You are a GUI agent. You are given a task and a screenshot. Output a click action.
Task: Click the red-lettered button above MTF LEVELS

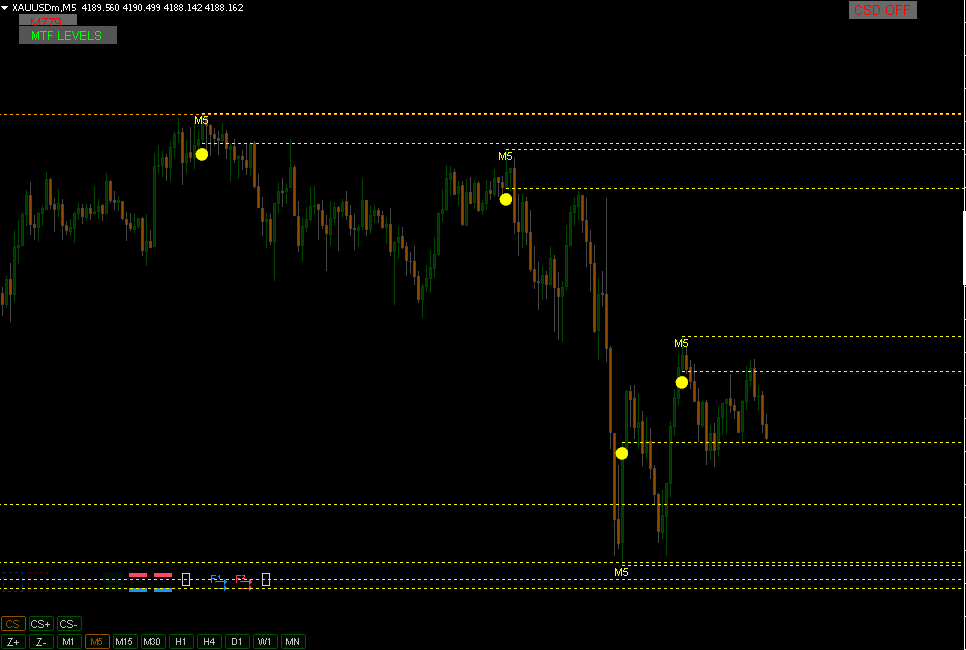(47, 20)
